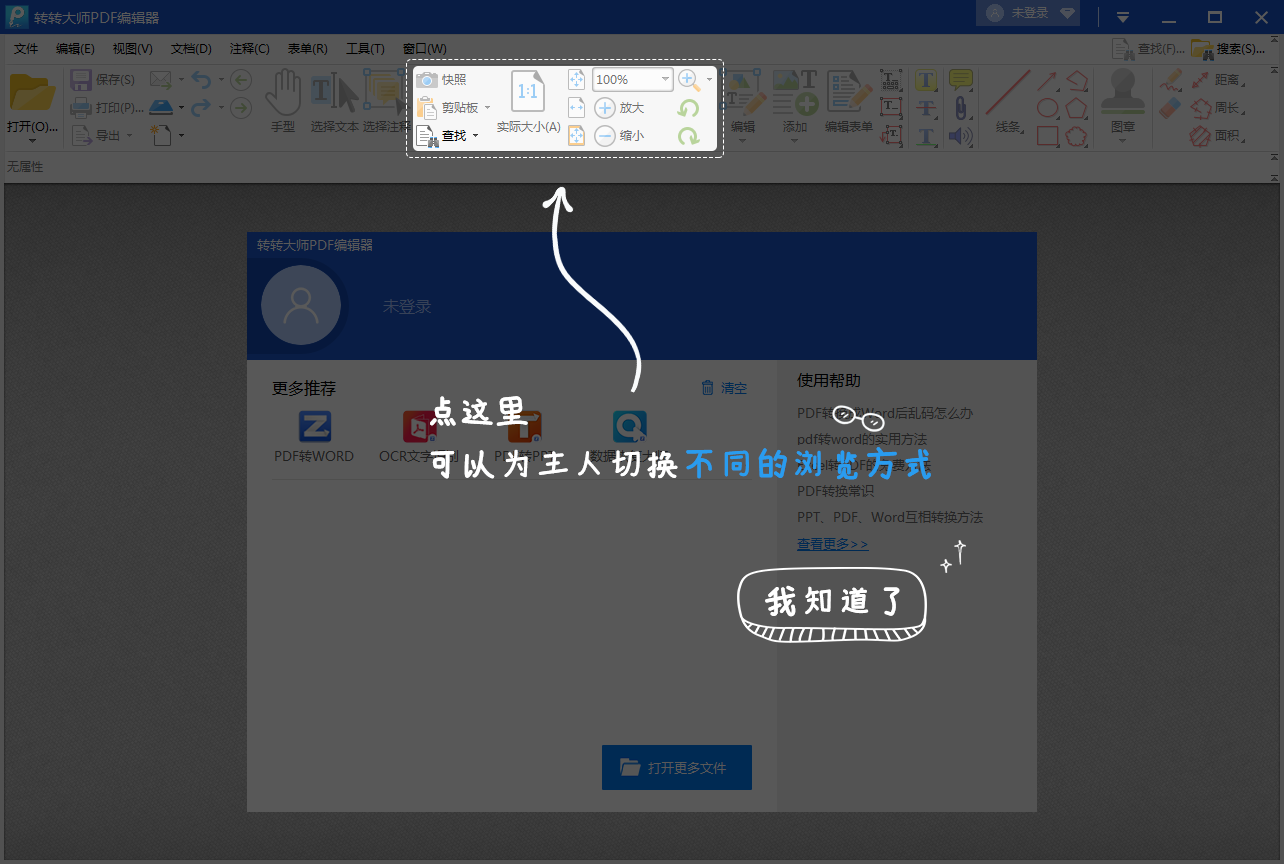The image size is (1284, 864).
Task: Click the next view right arrow icon
Action: pyautogui.click(x=241, y=108)
